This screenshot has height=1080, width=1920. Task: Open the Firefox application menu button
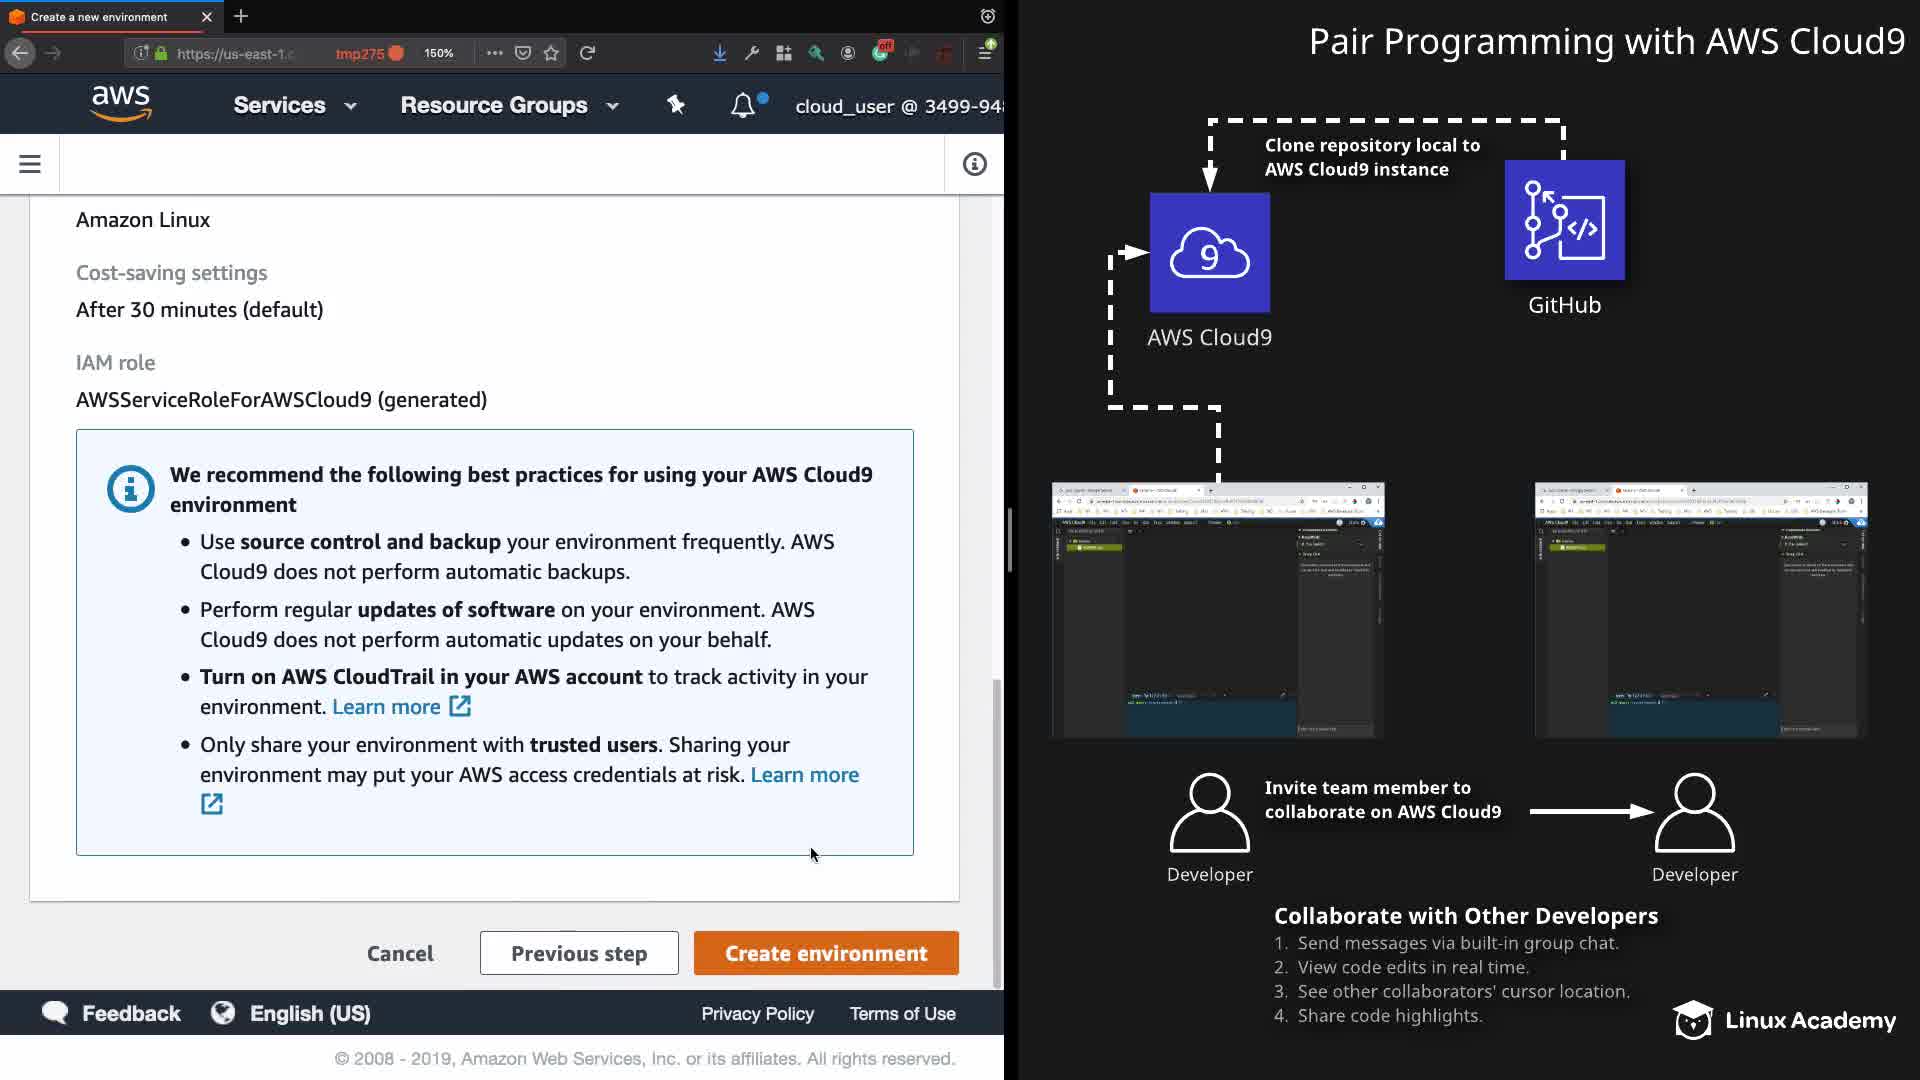985,53
